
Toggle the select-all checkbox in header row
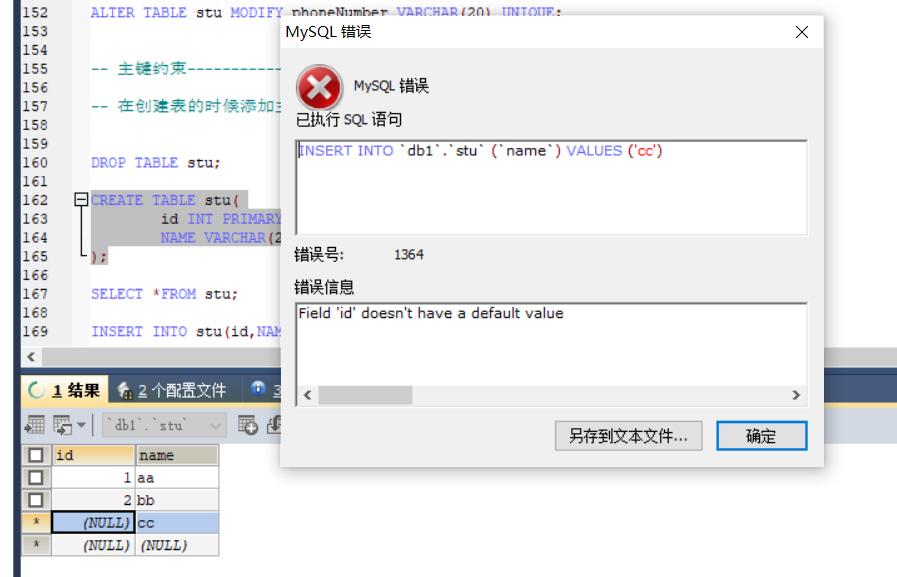tap(35, 455)
